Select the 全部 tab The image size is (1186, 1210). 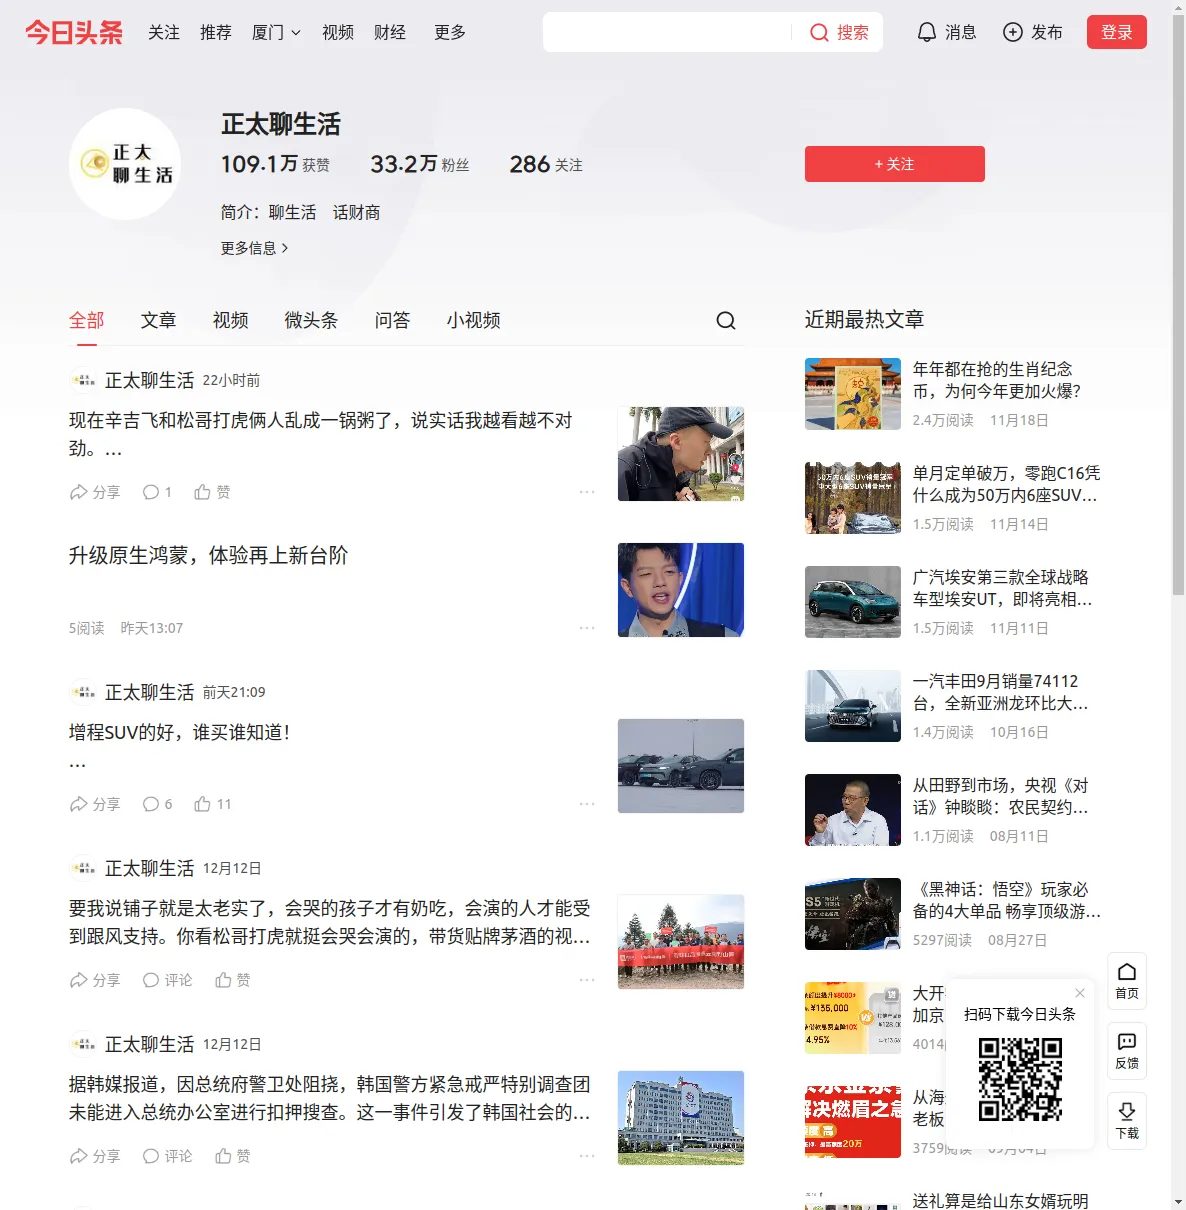[x=87, y=320]
